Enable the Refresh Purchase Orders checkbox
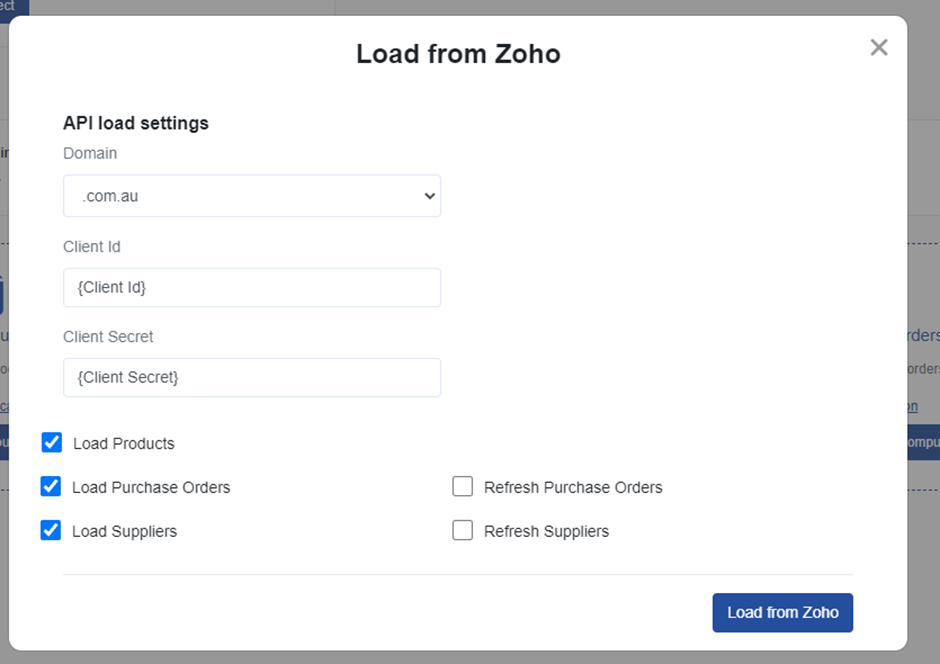Screen dimensions: 940x664 pyautogui.click(x=462, y=487)
